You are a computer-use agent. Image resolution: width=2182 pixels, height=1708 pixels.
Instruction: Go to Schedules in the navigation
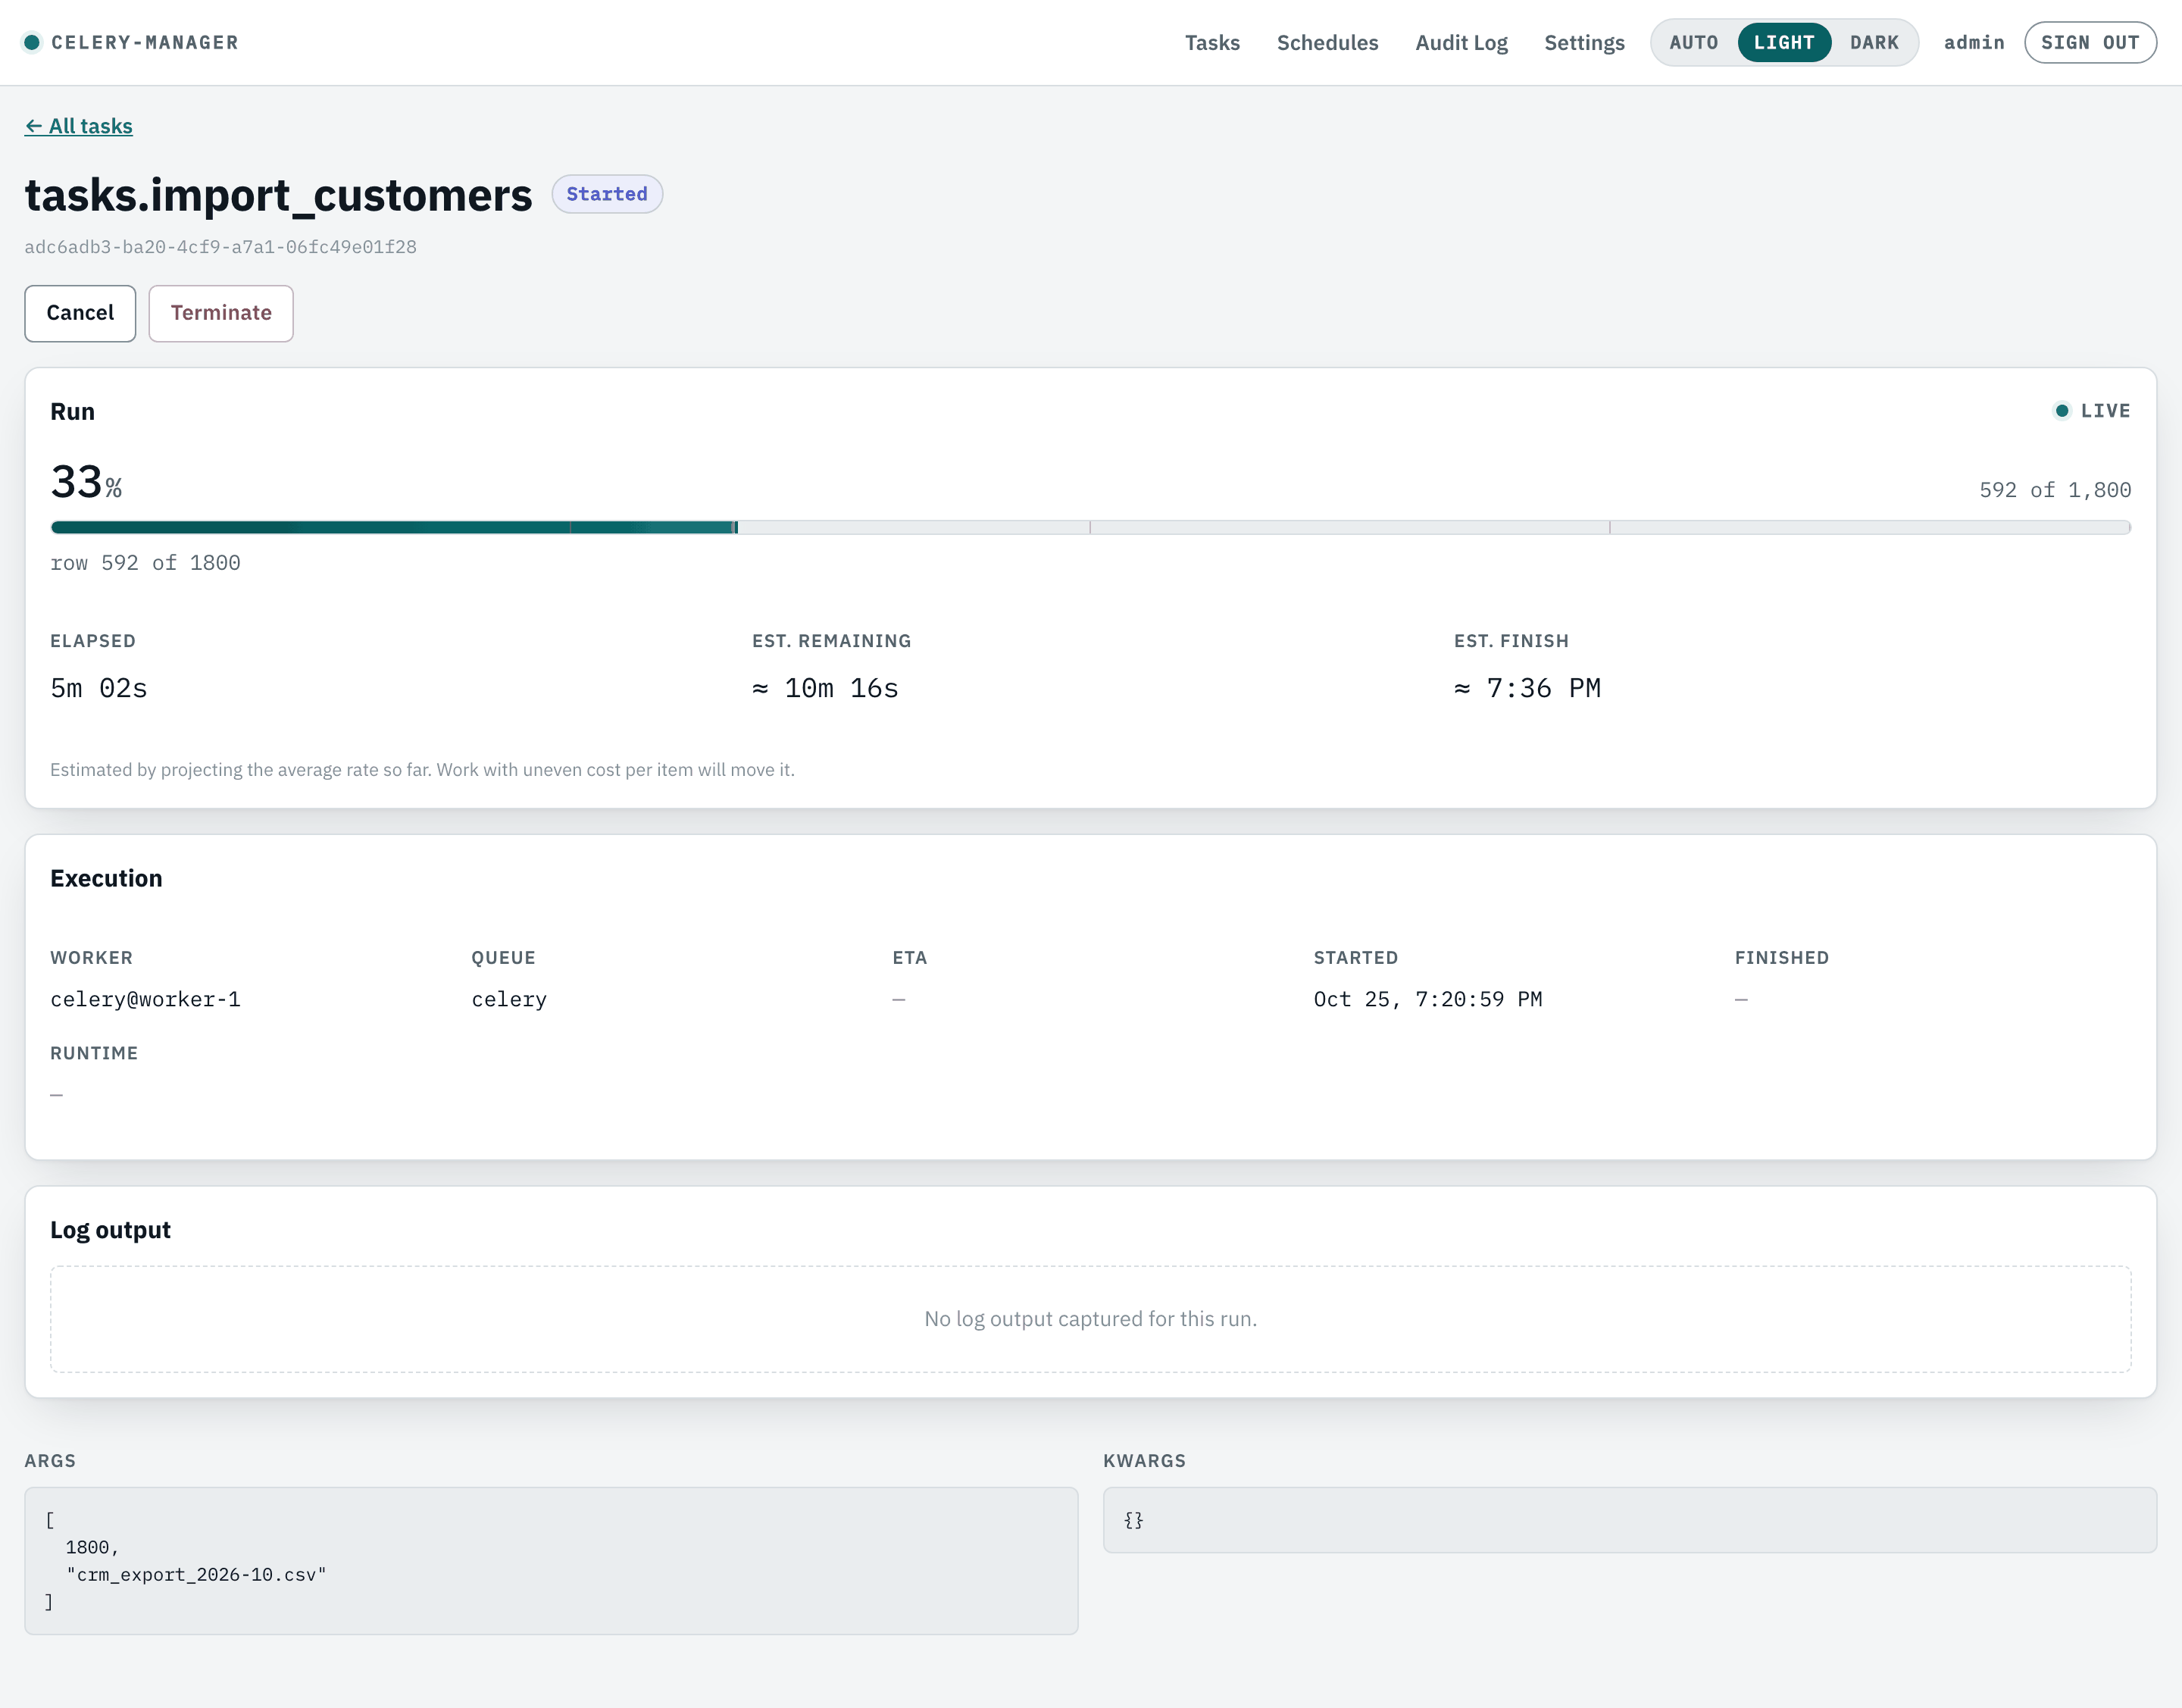tap(1327, 42)
